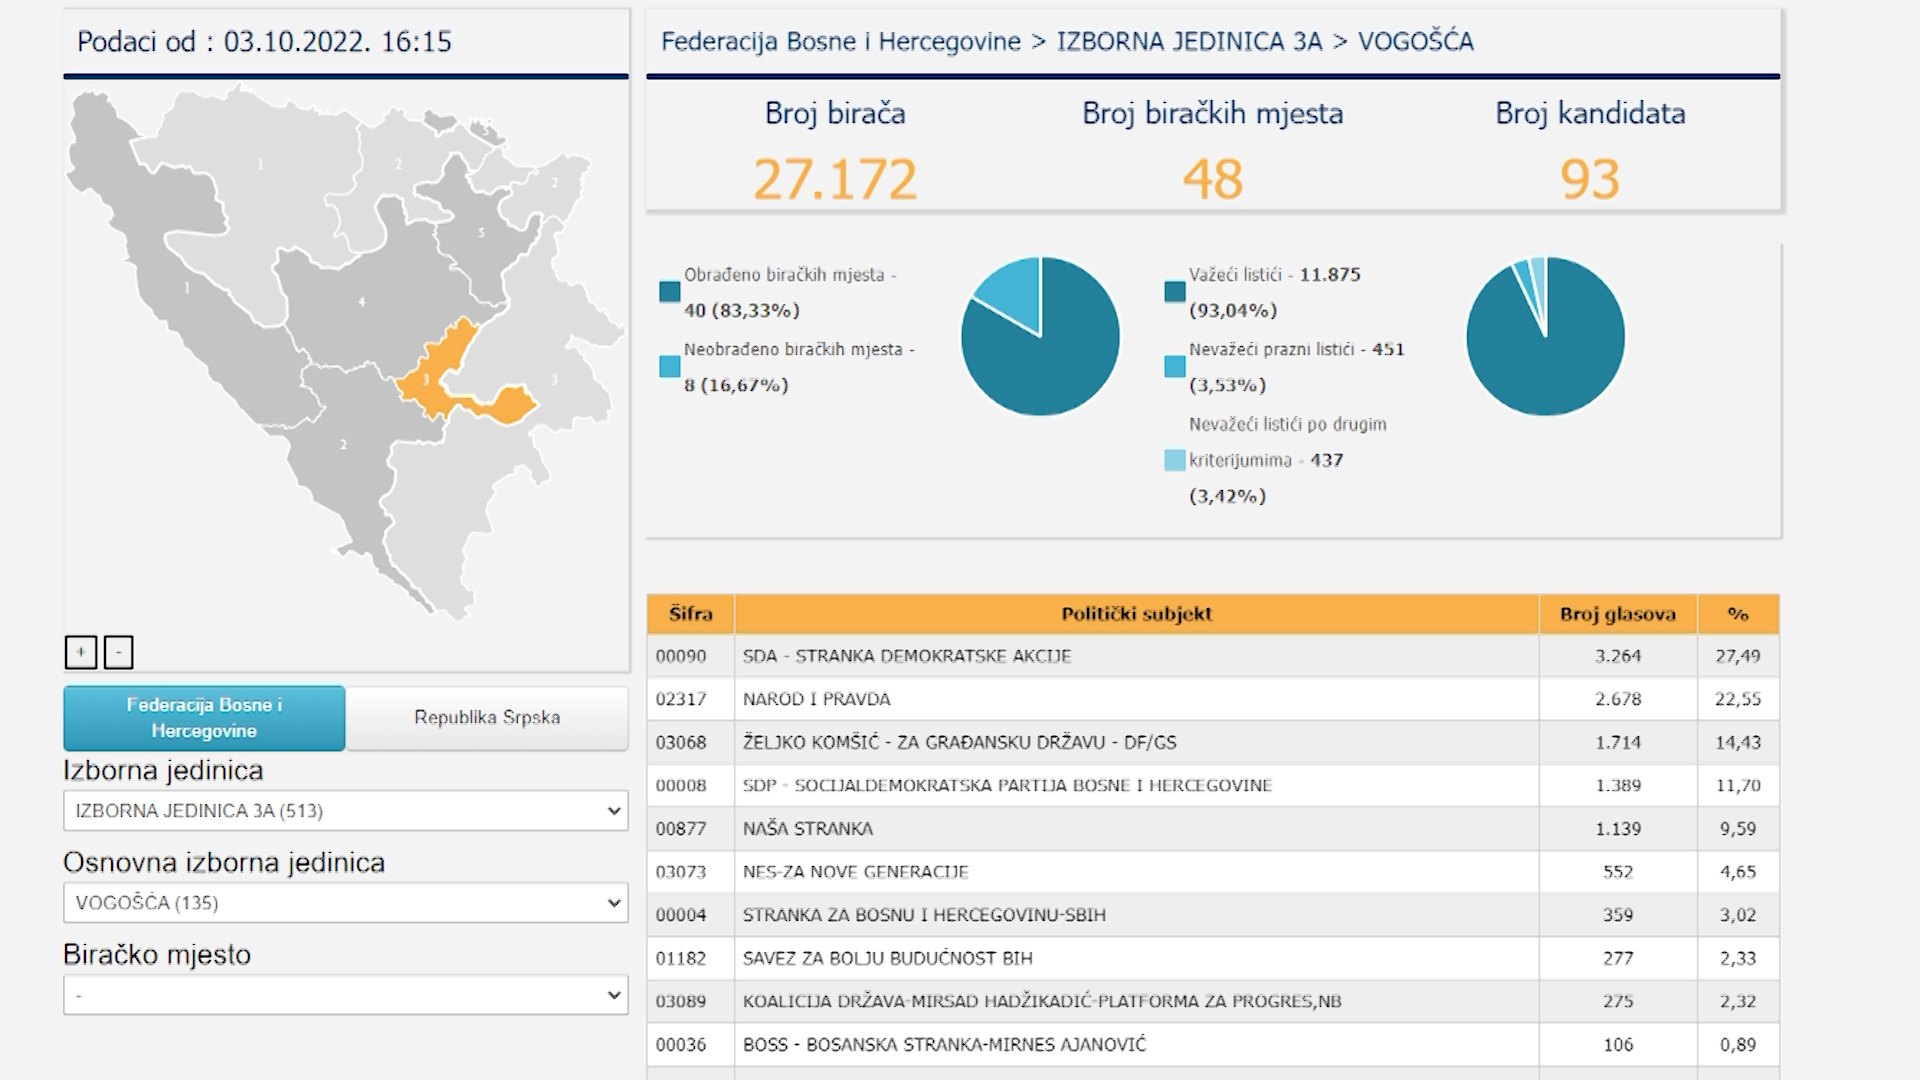The image size is (1920, 1080).
Task: Click Federacija Bosne i Hercegovine breadcrumb link
Action: coord(840,42)
